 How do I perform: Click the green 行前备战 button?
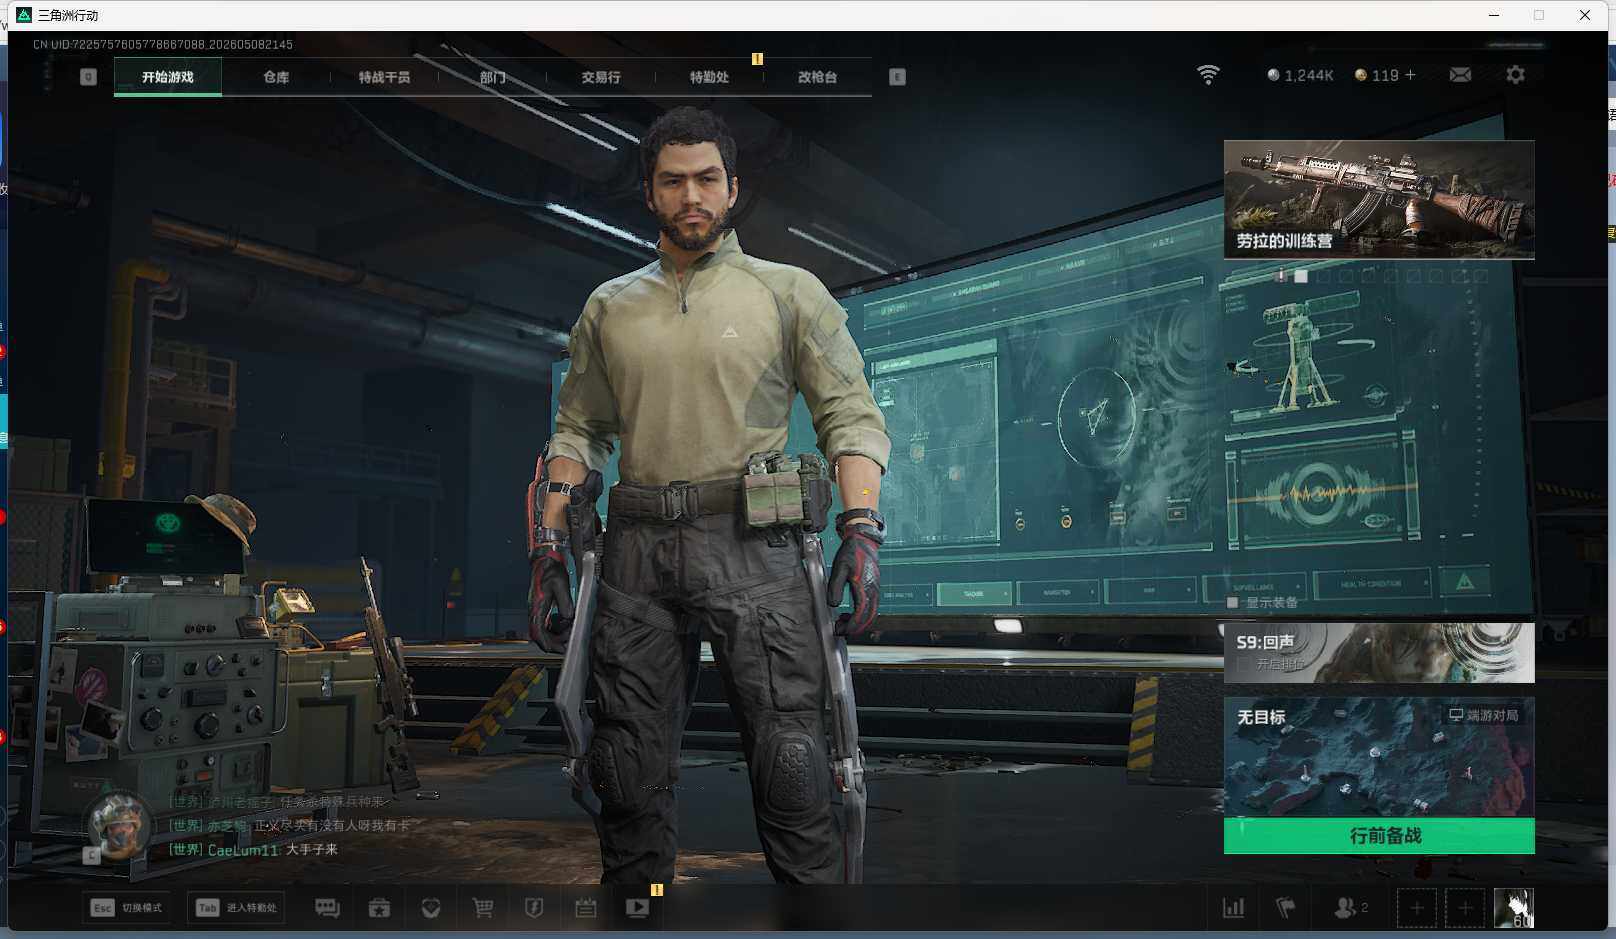point(1379,836)
